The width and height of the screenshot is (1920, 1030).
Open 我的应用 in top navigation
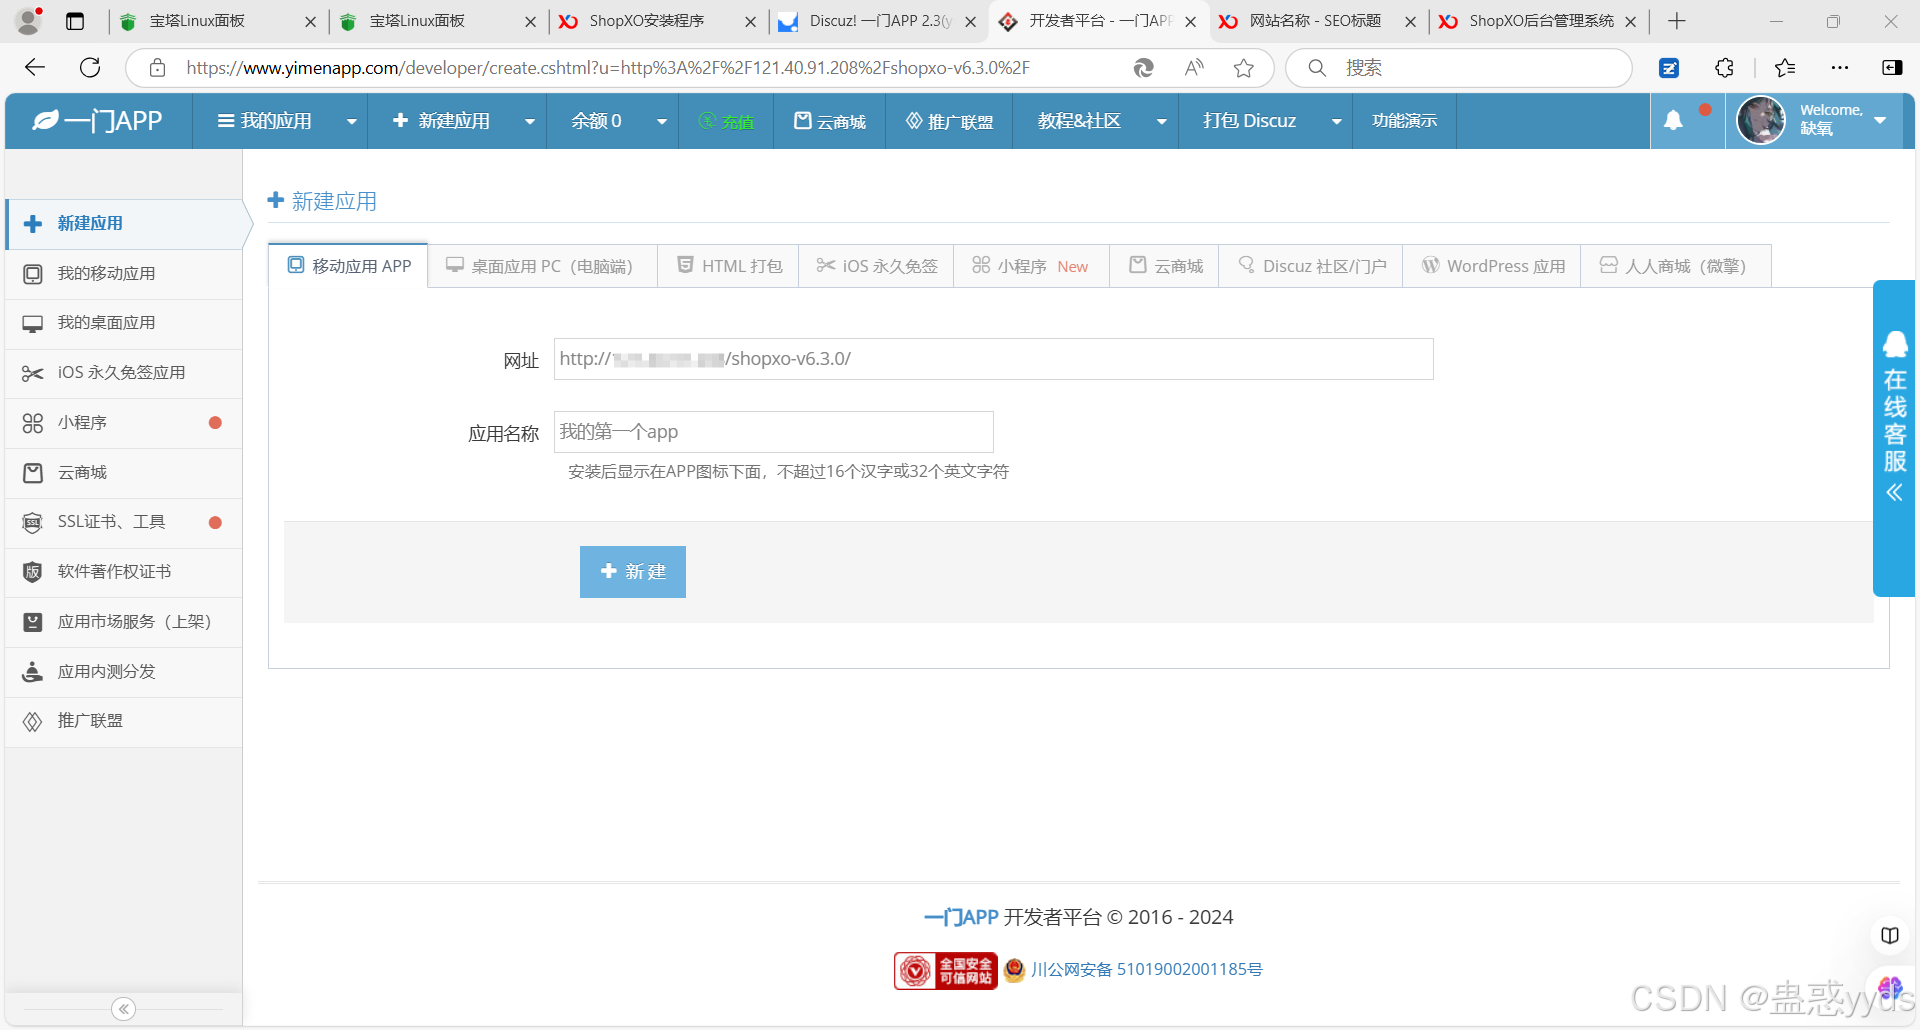[x=265, y=121]
